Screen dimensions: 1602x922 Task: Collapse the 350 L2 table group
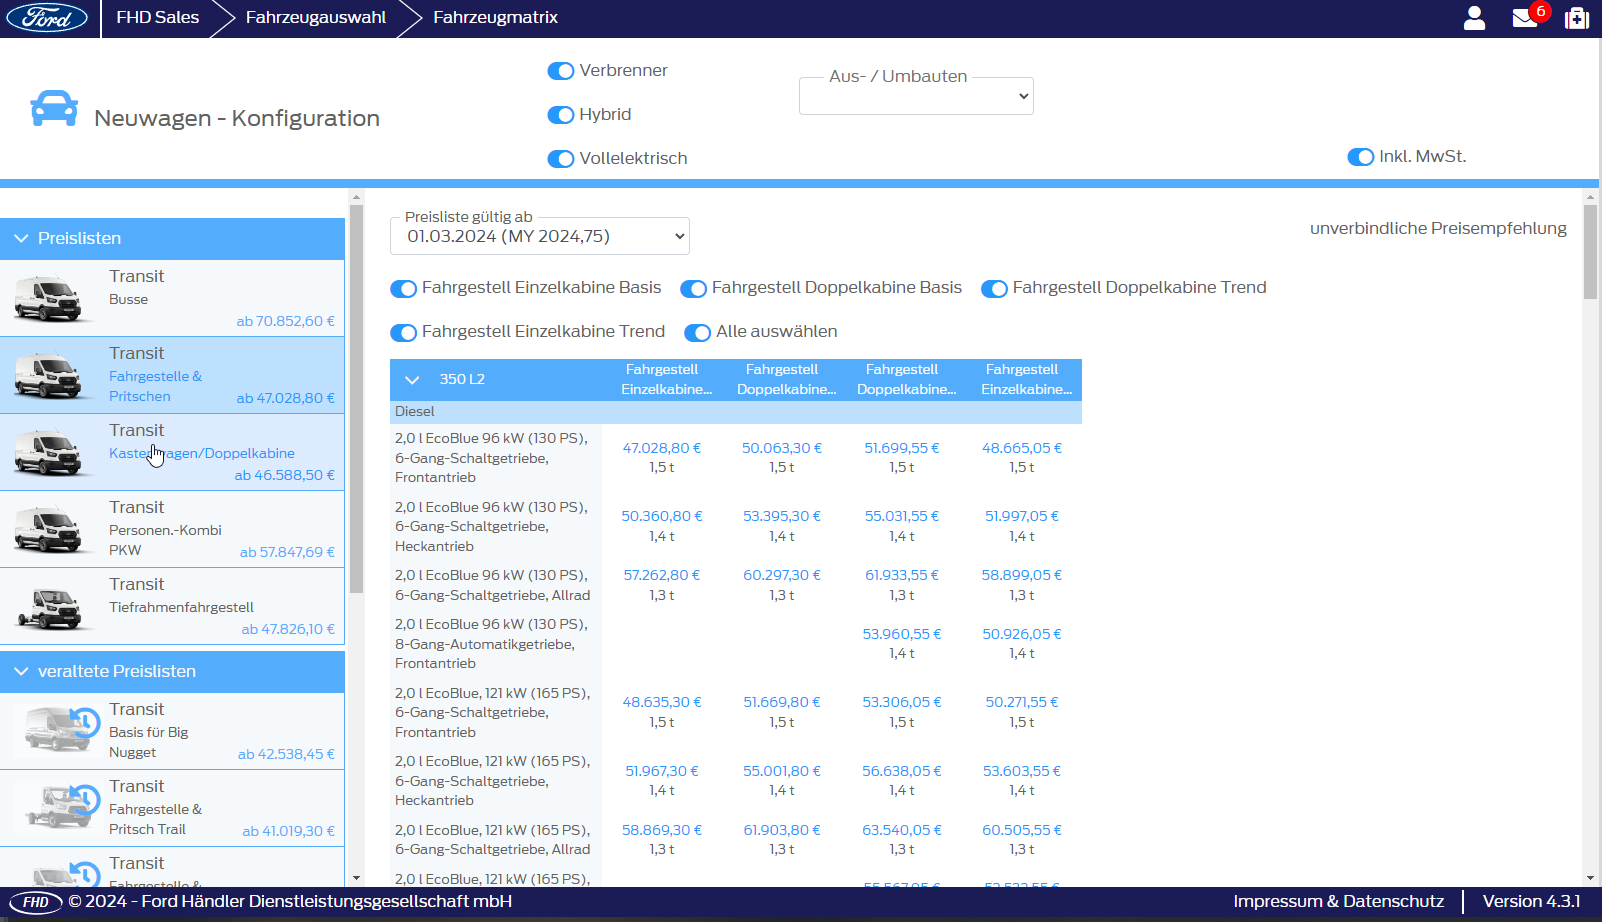(412, 380)
